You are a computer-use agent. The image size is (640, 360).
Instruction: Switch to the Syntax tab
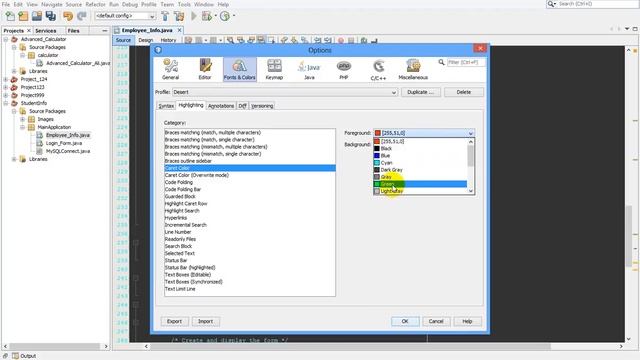click(166, 106)
